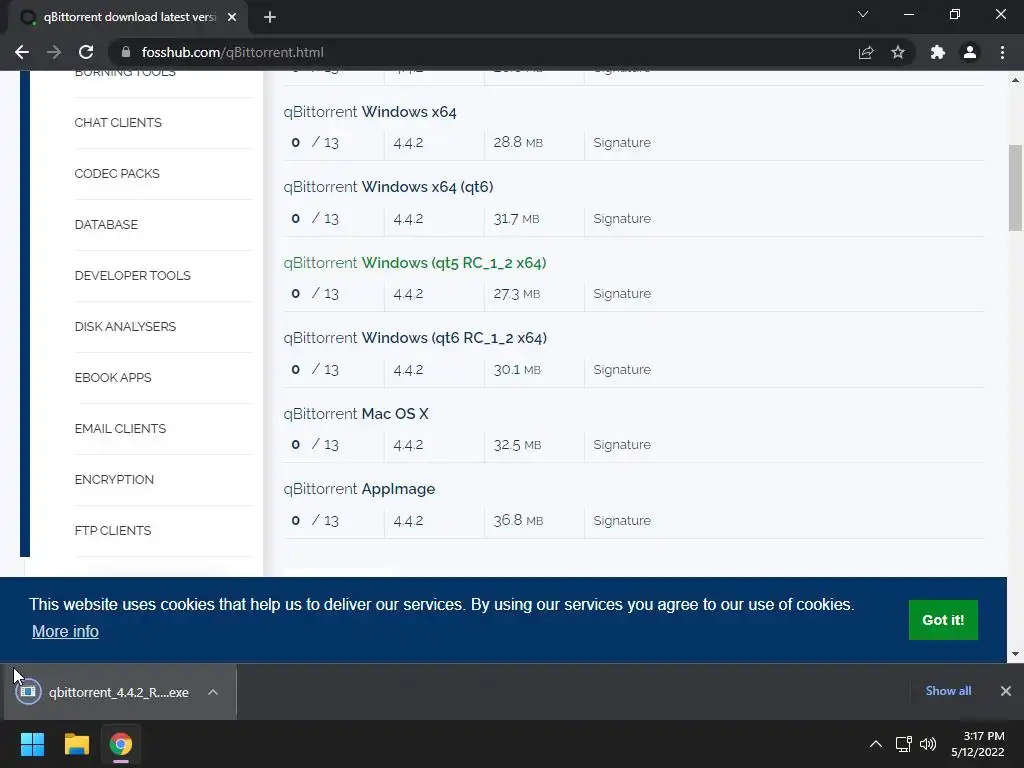
Task: Open Signature for Windows x64 (qt6) row
Action: [x=622, y=219]
